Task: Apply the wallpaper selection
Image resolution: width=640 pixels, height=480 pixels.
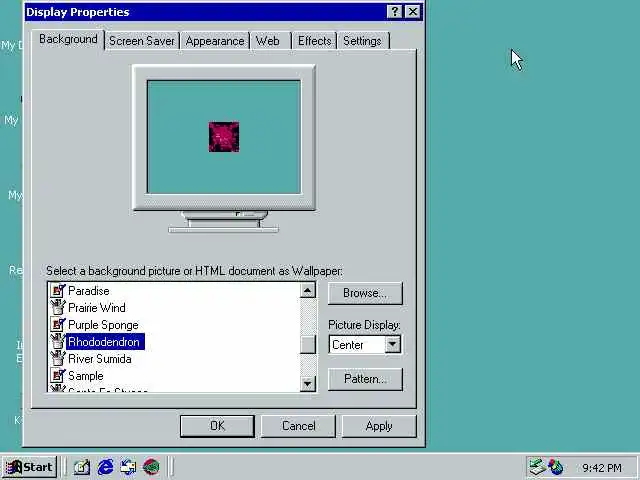Action: coord(379,426)
